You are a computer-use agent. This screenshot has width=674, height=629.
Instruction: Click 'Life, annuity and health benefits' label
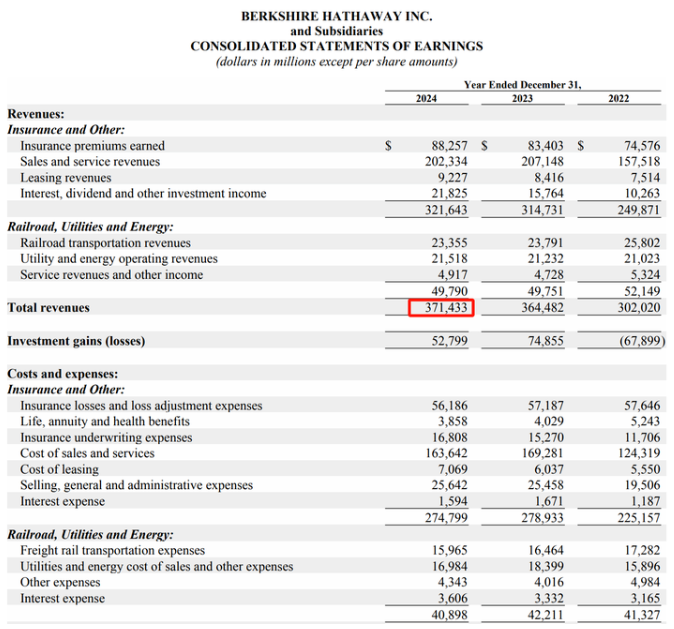click(105, 421)
